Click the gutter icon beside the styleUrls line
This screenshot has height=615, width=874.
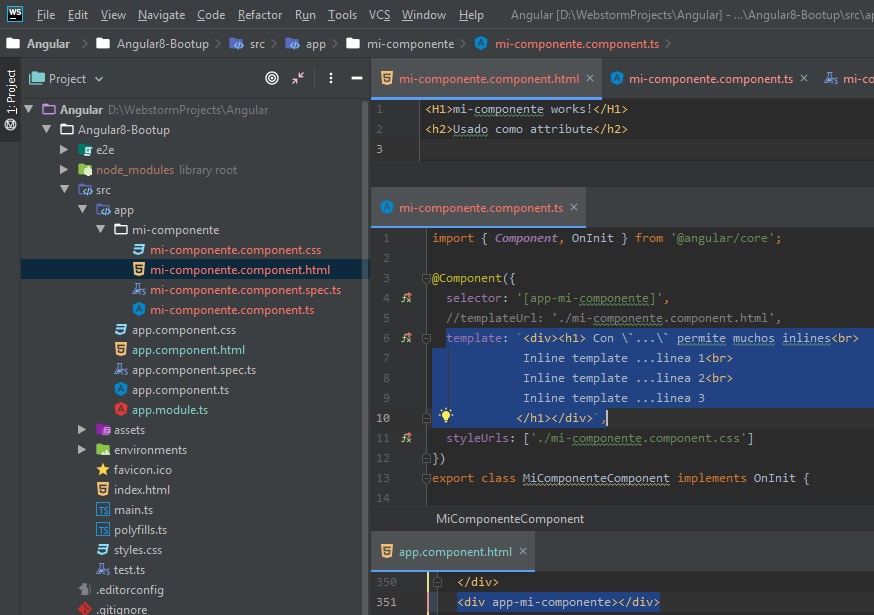coord(406,438)
